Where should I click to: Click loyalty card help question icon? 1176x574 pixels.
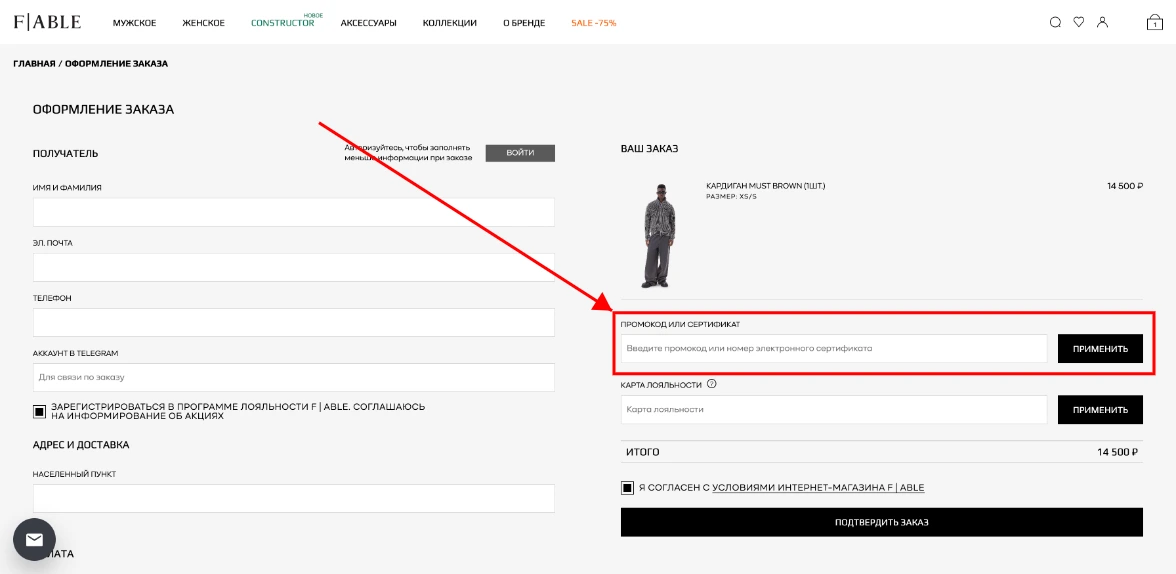tap(712, 384)
